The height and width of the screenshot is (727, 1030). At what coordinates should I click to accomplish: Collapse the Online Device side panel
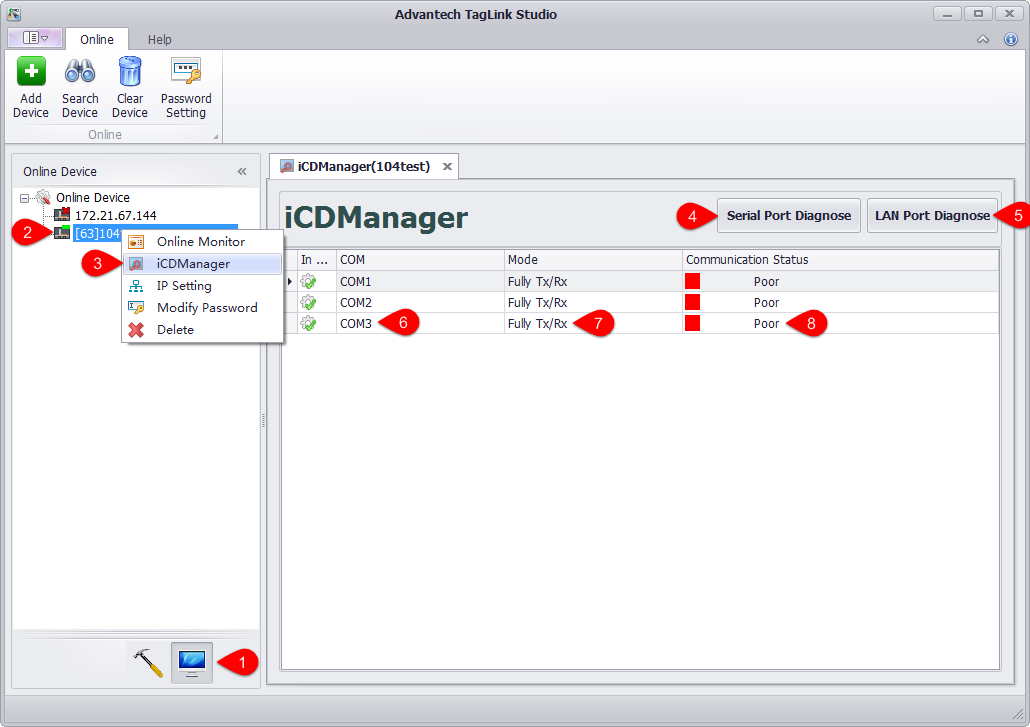pos(242,172)
